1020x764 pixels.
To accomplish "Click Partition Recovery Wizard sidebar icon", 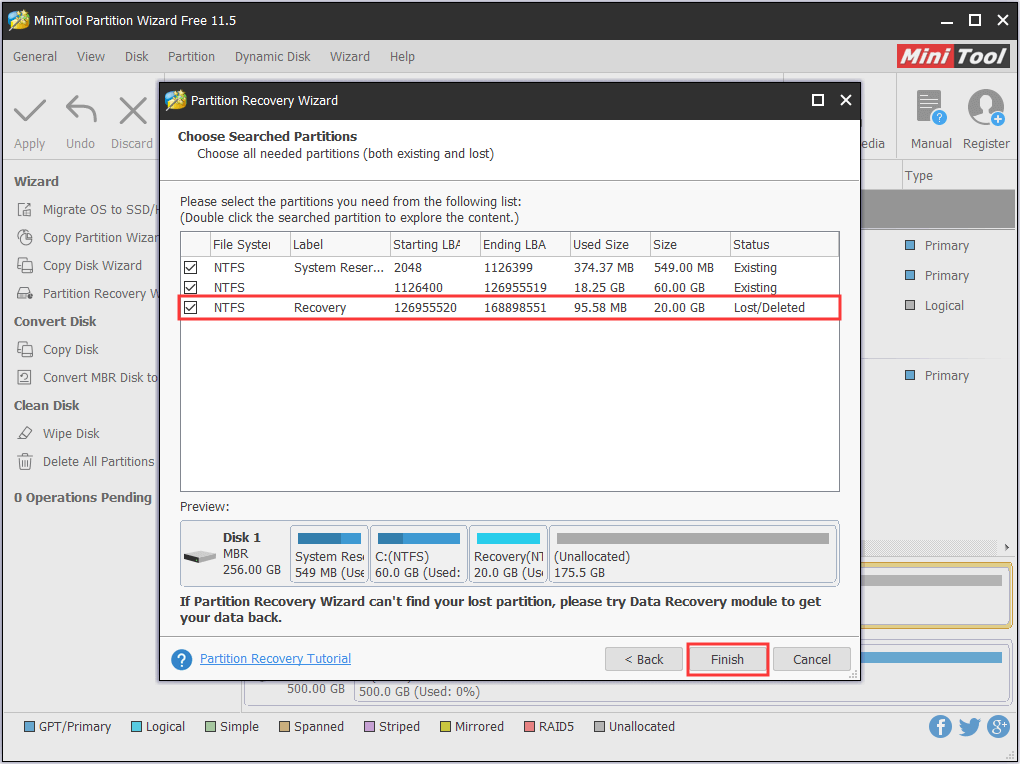I will pyautogui.click(x=25, y=293).
